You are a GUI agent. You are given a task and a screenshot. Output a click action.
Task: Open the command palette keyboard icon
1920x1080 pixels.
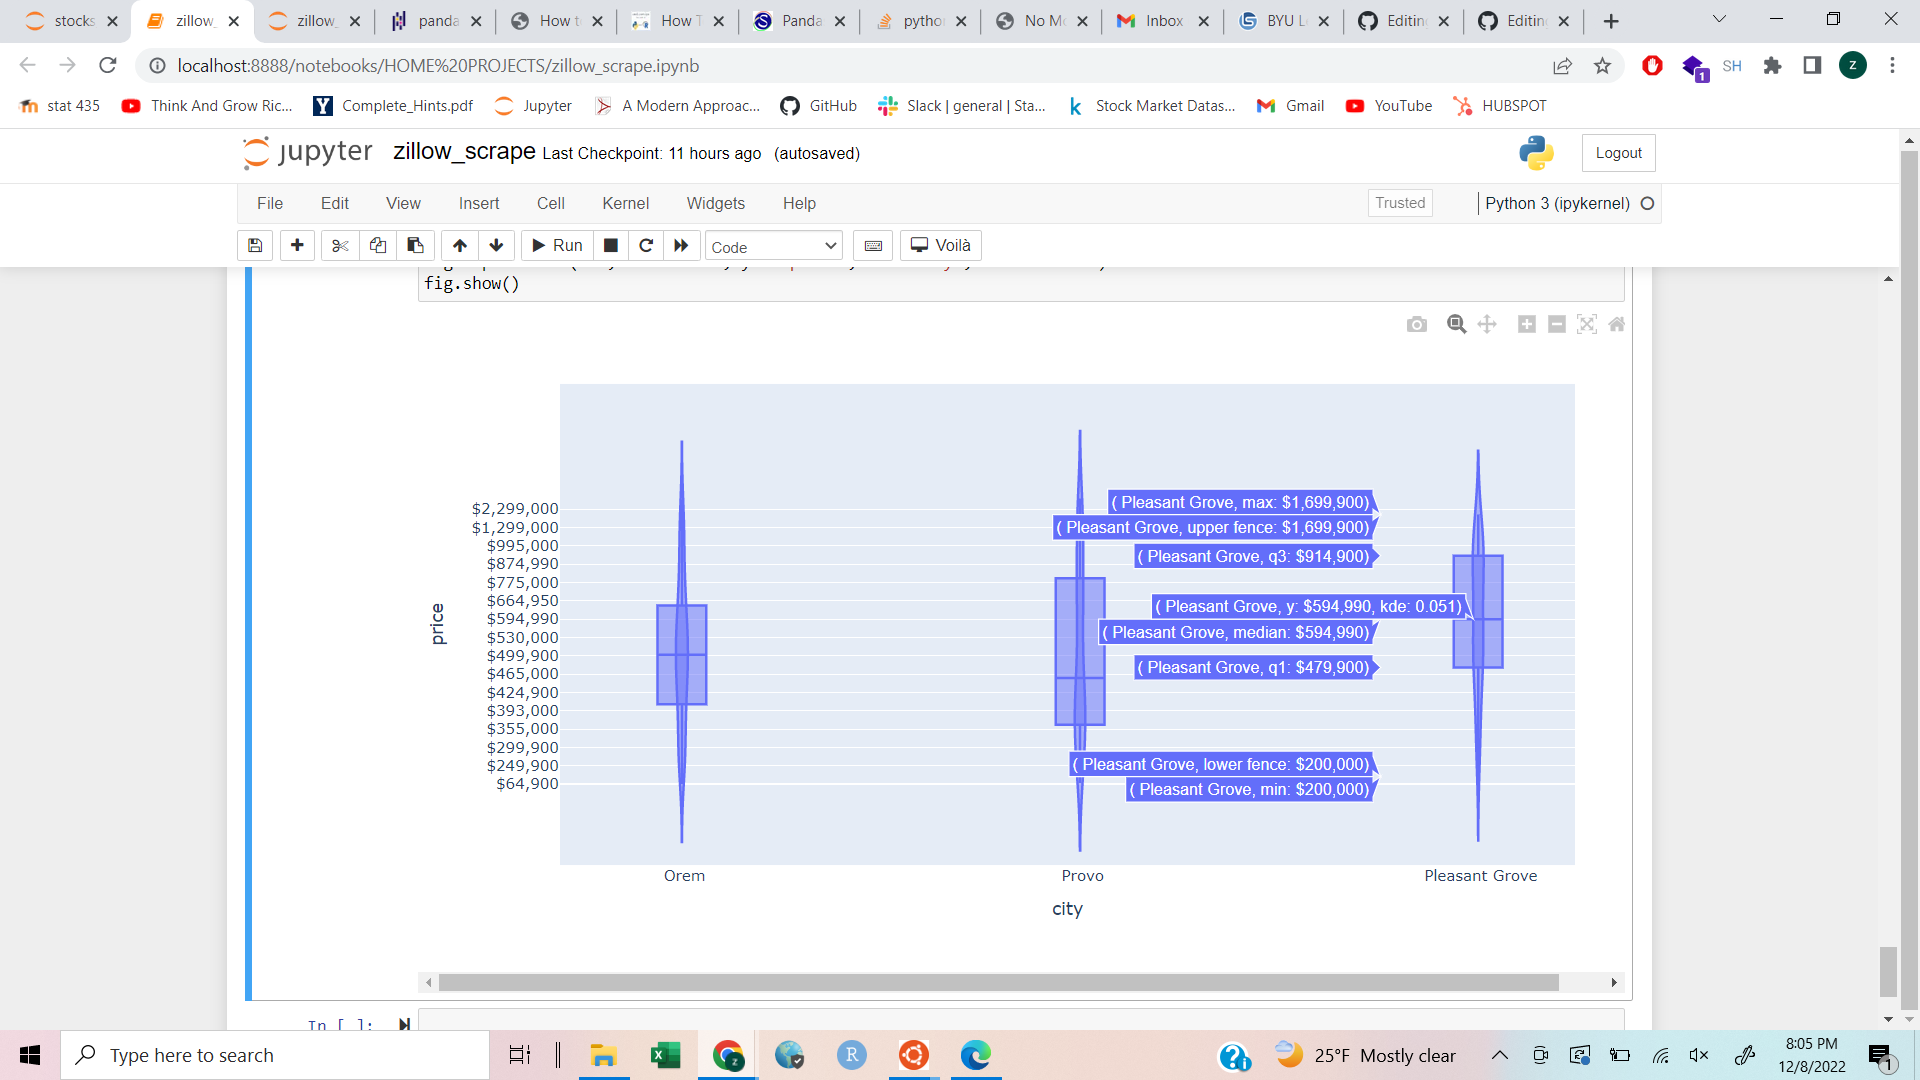[x=873, y=246]
